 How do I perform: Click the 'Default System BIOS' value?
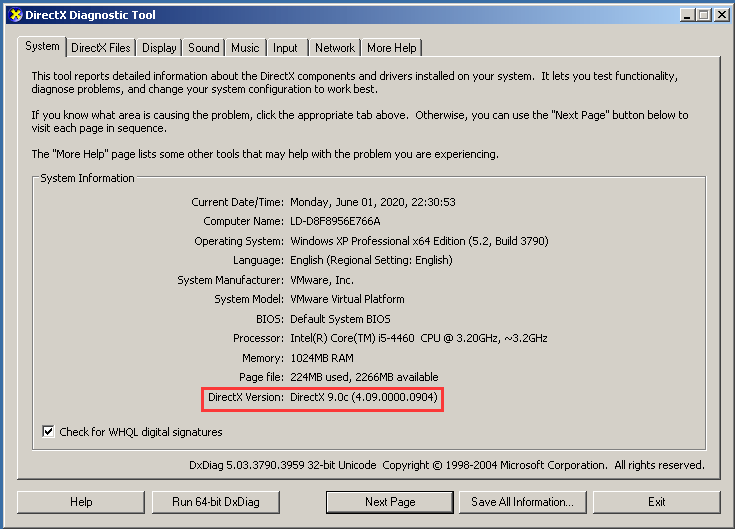click(340, 319)
